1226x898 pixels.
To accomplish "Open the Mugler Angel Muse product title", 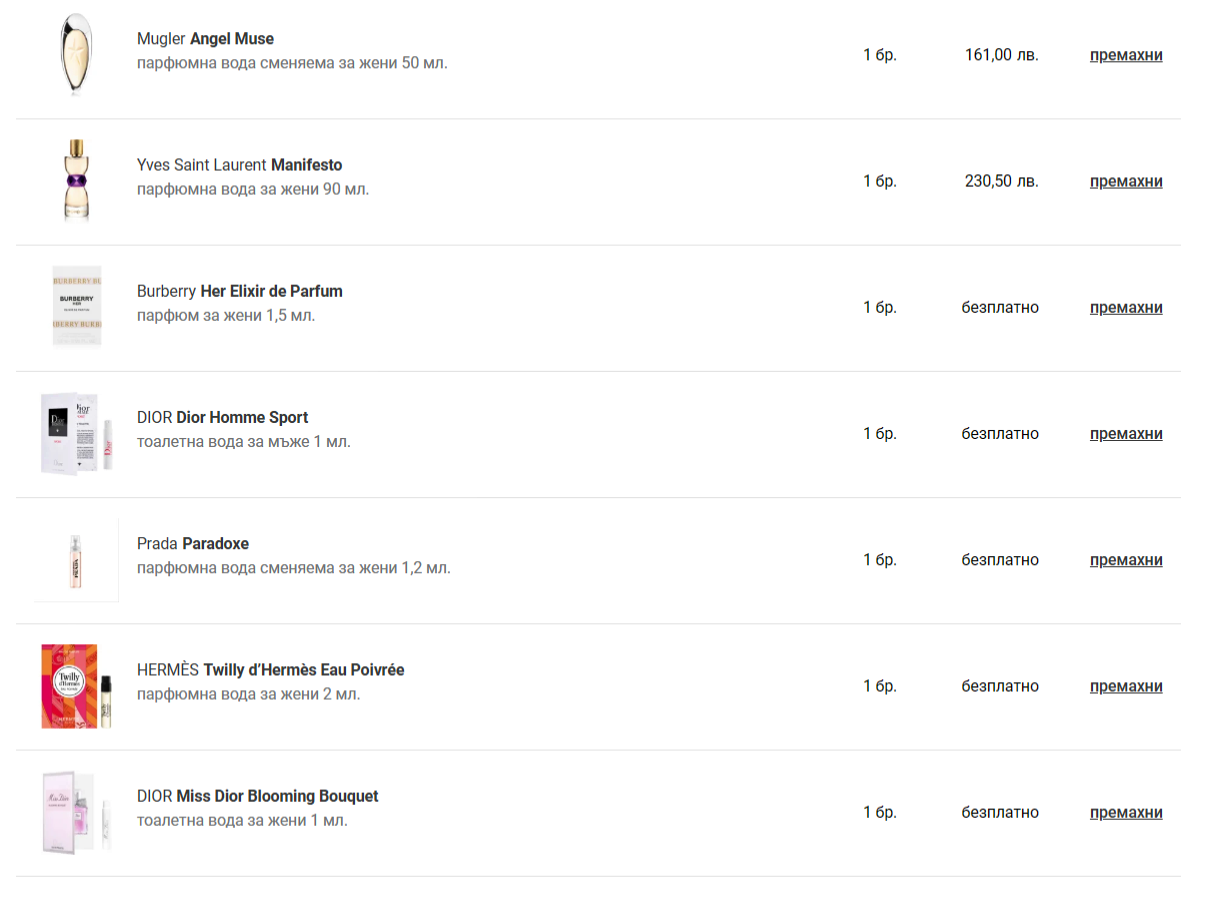I will click(205, 39).
